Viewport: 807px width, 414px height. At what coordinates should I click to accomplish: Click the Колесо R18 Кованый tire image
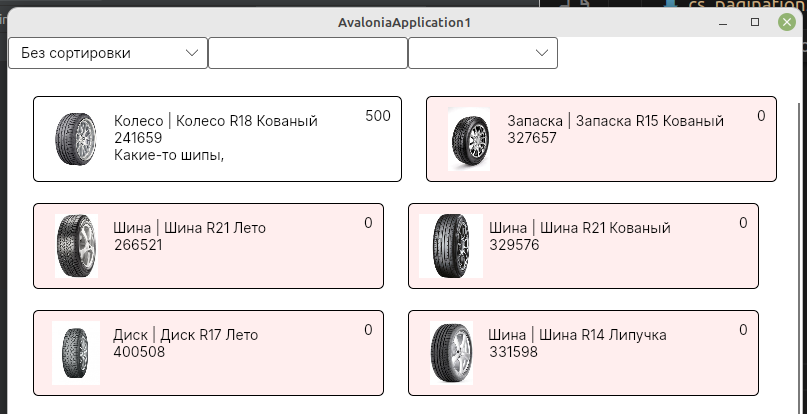[75, 139]
